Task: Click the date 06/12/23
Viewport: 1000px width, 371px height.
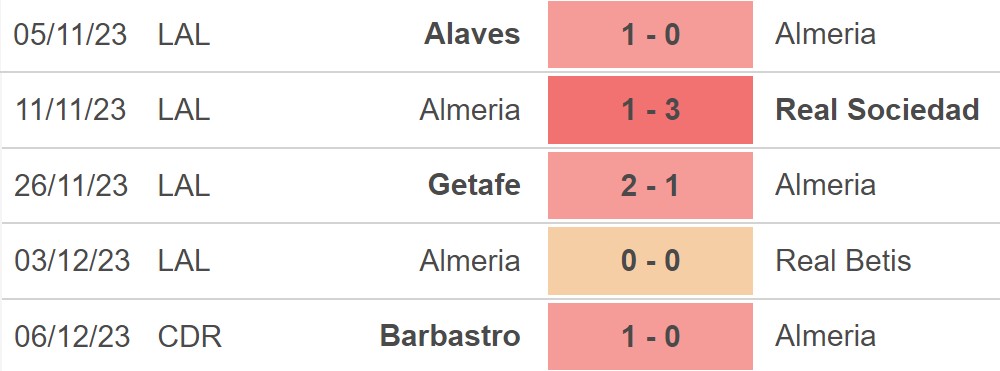Action: tap(71, 336)
